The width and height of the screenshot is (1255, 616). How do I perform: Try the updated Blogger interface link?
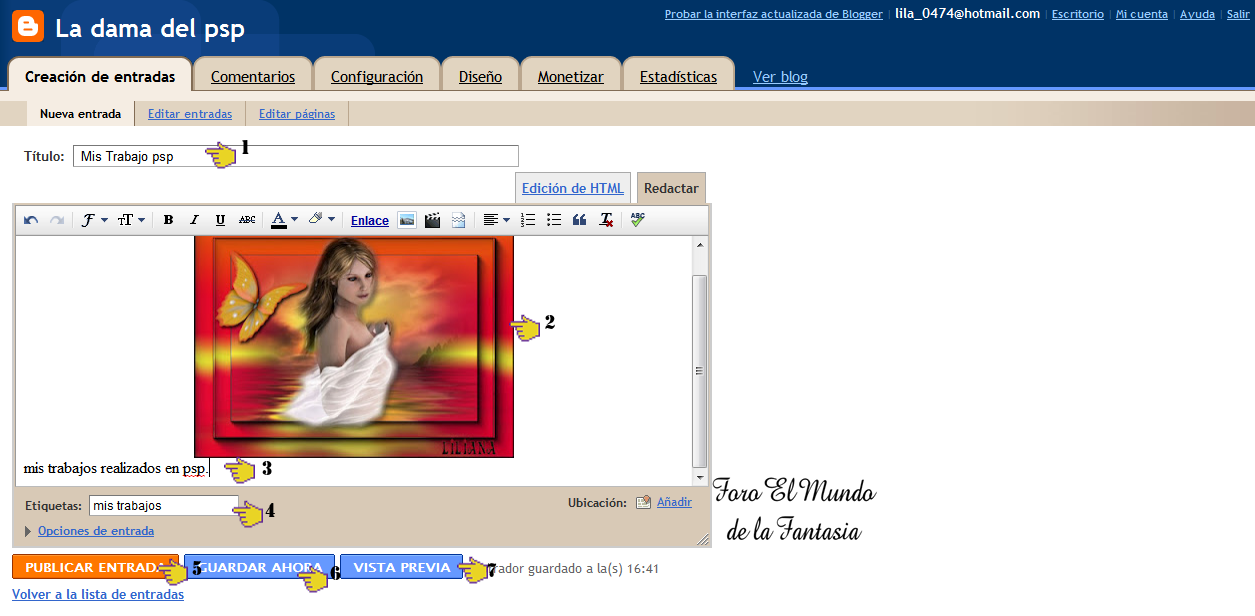click(774, 14)
